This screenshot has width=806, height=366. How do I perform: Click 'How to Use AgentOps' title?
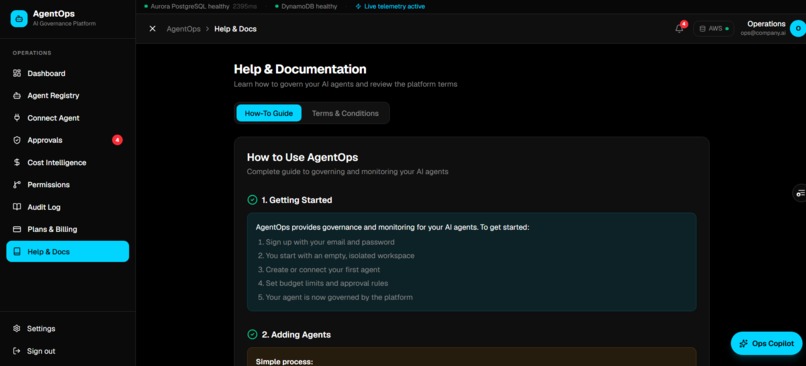pyautogui.click(x=302, y=157)
